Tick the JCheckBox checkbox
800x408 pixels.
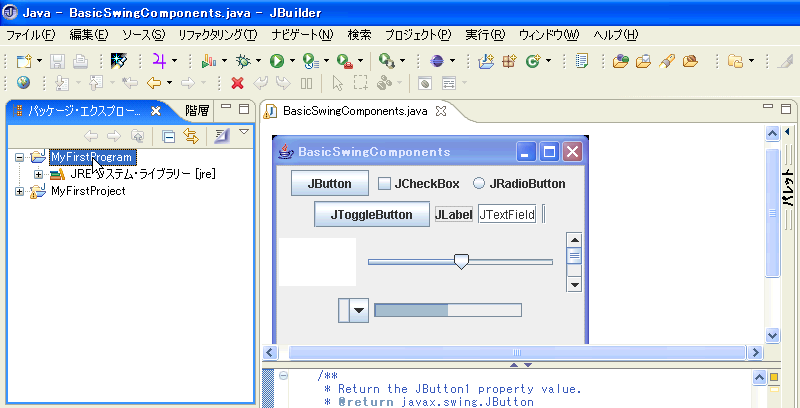(384, 184)
